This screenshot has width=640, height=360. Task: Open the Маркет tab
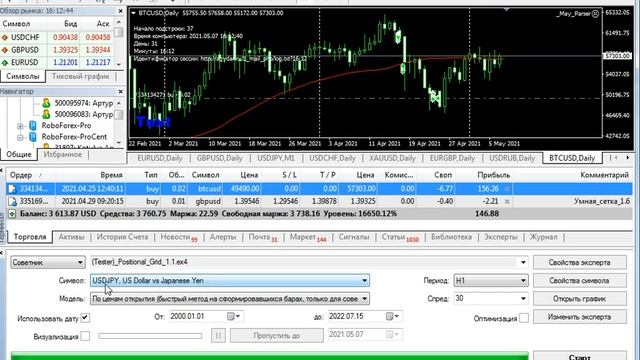click(x=308, y=237)
